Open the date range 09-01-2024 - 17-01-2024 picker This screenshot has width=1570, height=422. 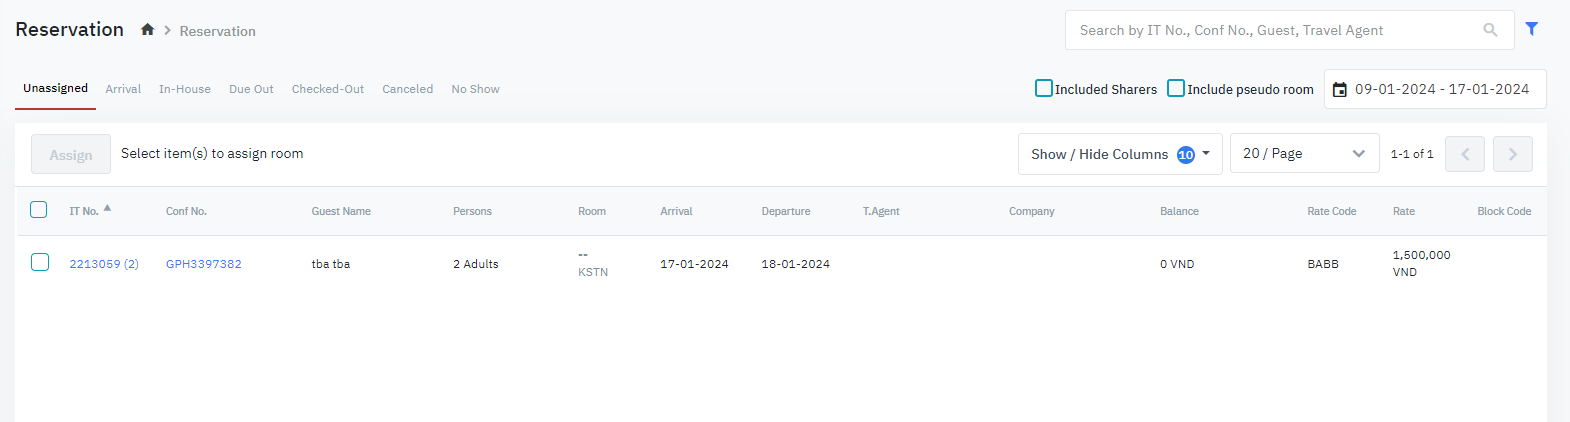[1441, 89]
